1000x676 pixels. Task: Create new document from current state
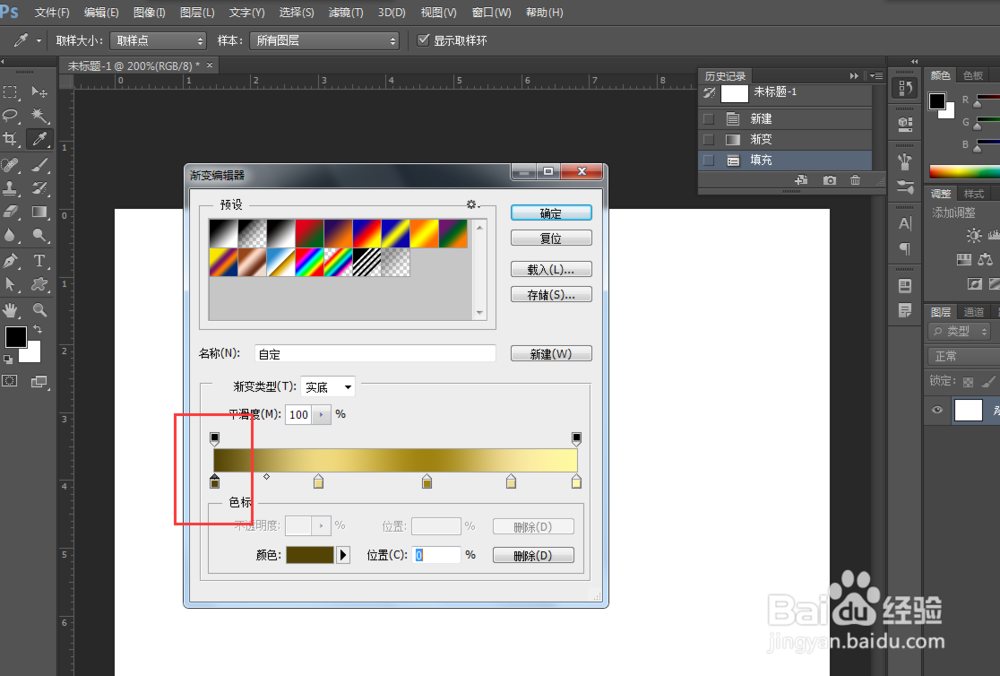802,180
